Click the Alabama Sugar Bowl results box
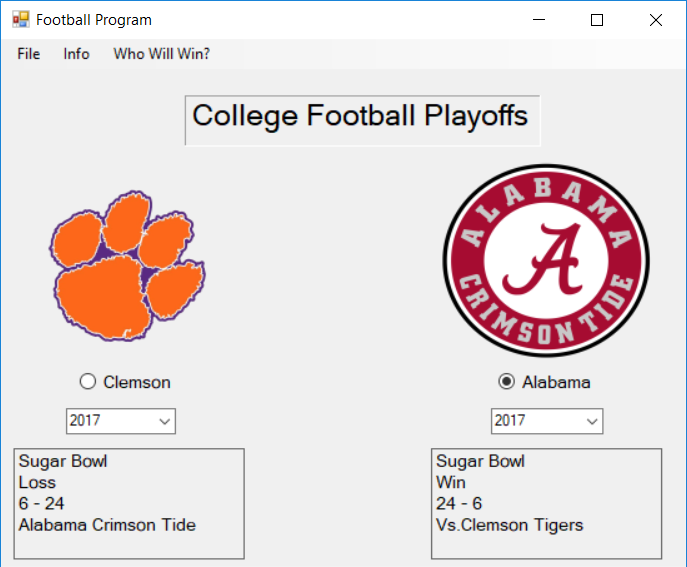Image resolution: width=687 pixels, height=567 pixels. point(546,503)
